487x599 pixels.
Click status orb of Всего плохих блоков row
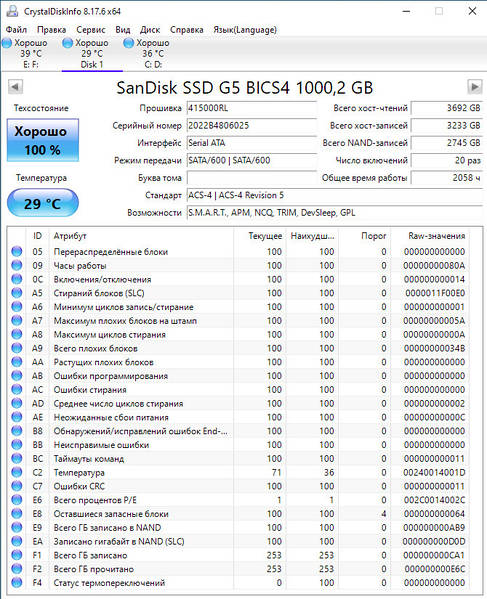click(x=17, y=348)
